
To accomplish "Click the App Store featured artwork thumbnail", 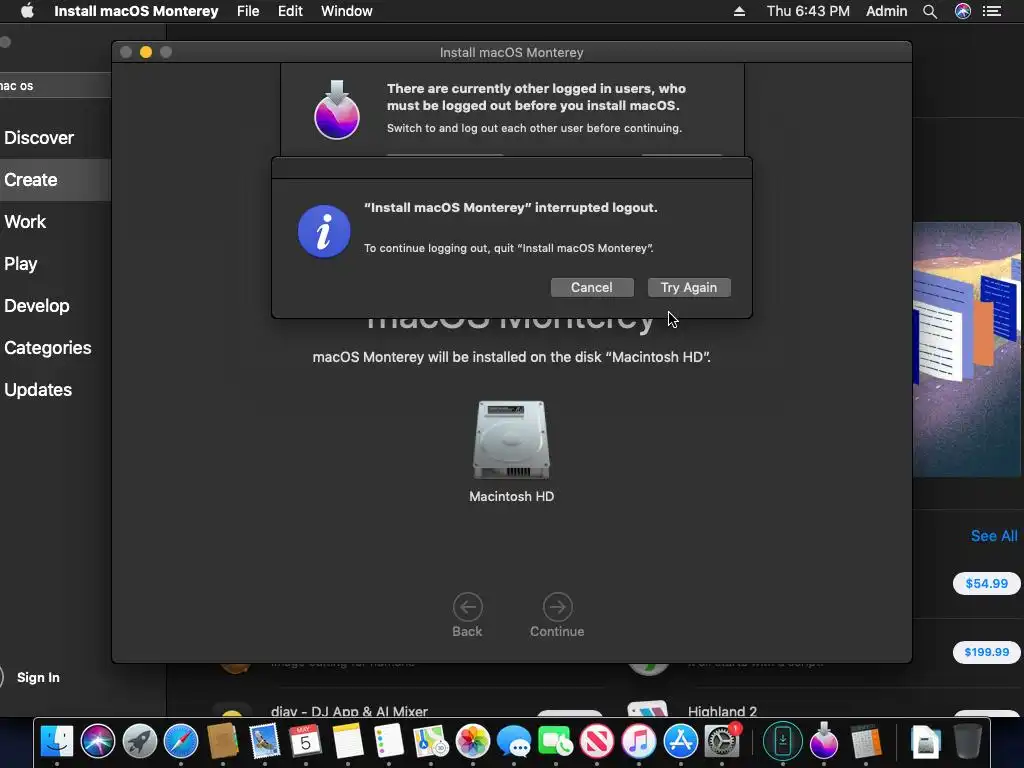I will [967, 349].
